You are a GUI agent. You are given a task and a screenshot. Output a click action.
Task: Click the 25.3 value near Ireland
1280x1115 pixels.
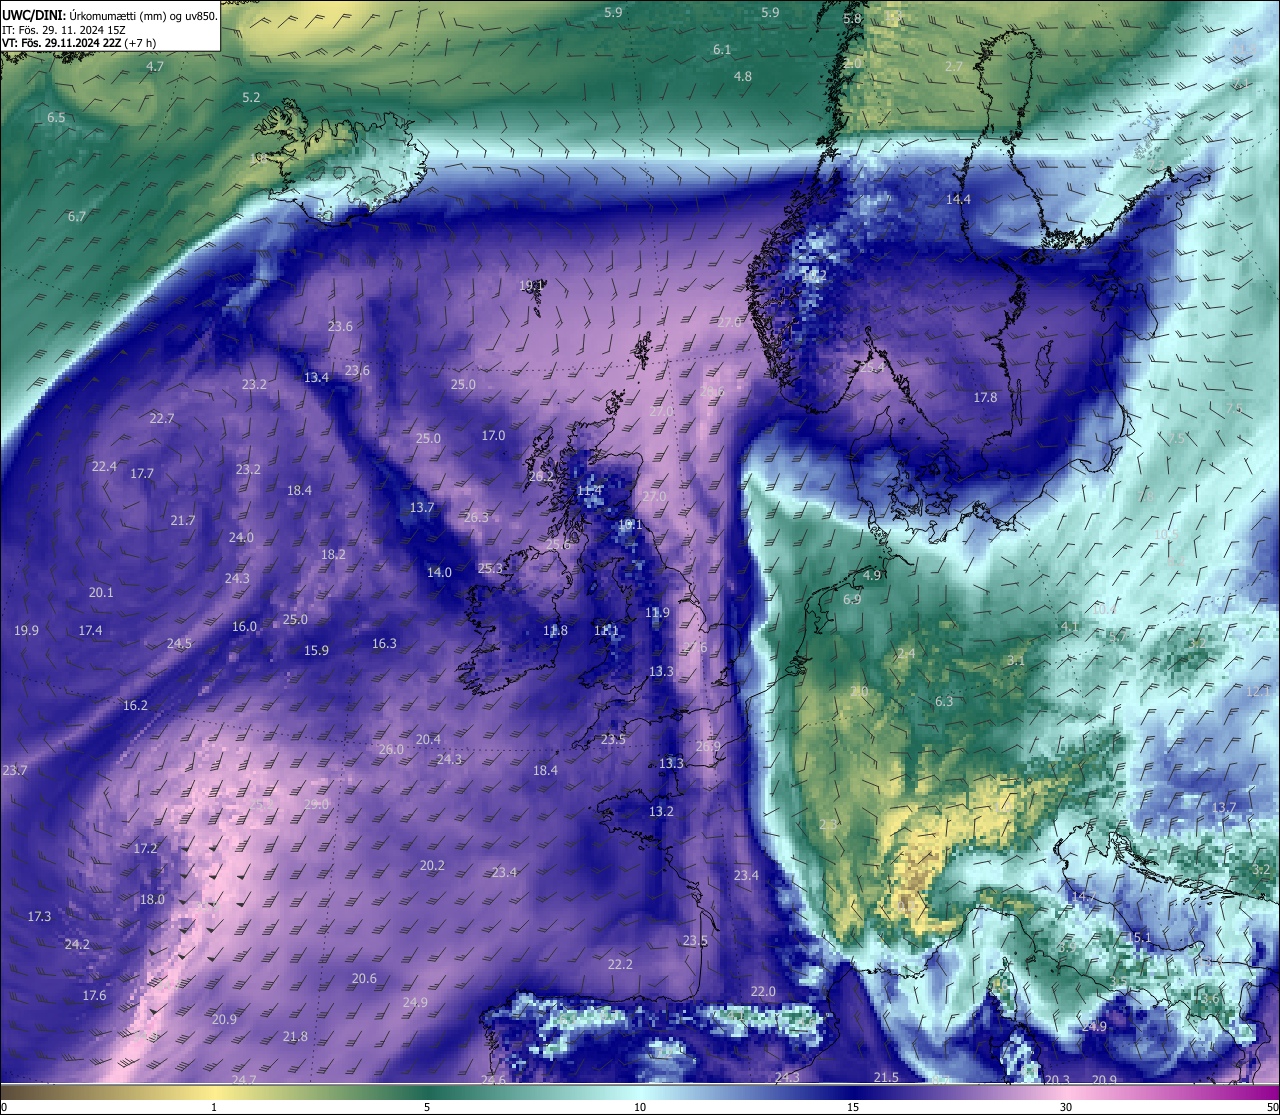pos(490,569)
